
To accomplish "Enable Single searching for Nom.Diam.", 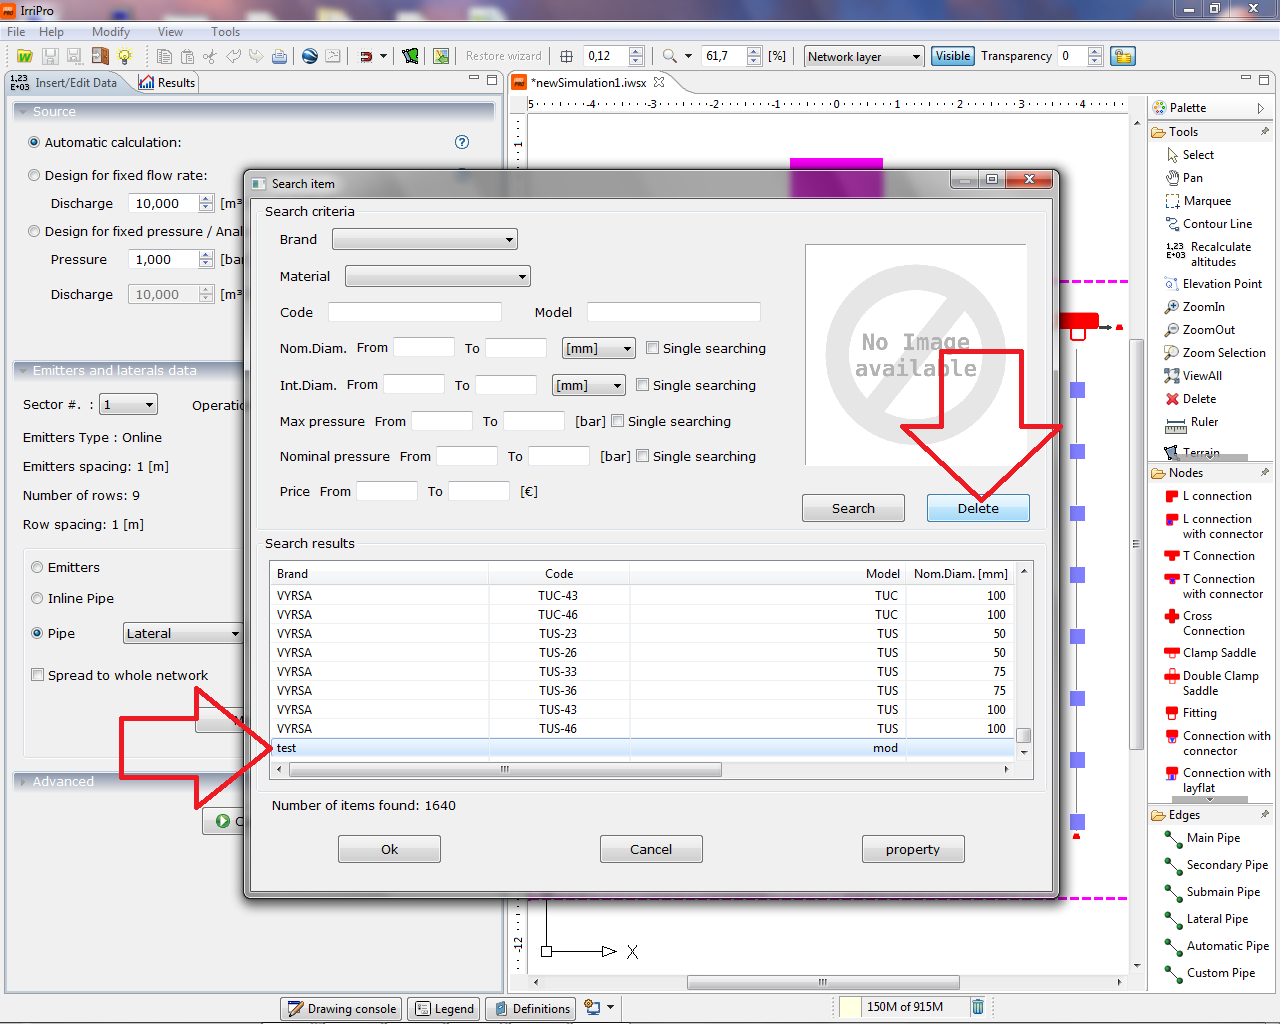I will (653, 348).
